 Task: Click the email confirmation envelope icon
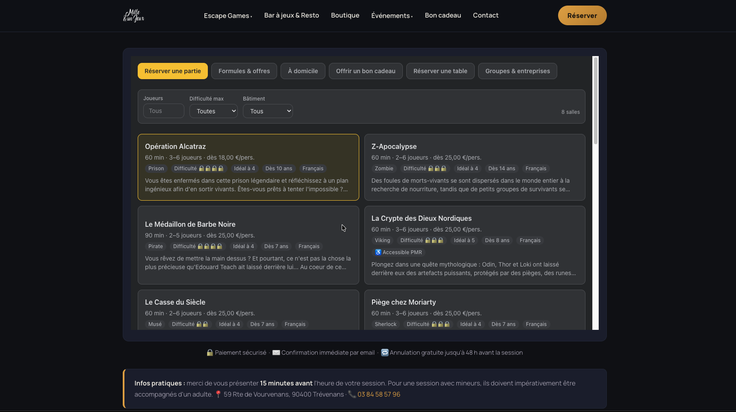[276, 352]
